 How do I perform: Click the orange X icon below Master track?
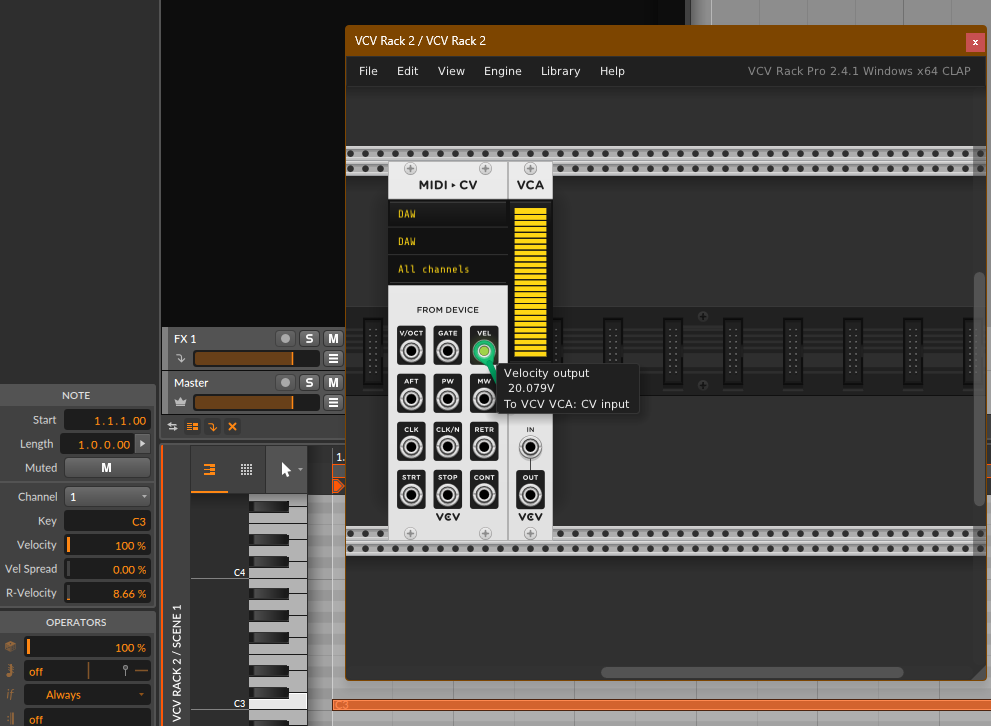point(233,427)
